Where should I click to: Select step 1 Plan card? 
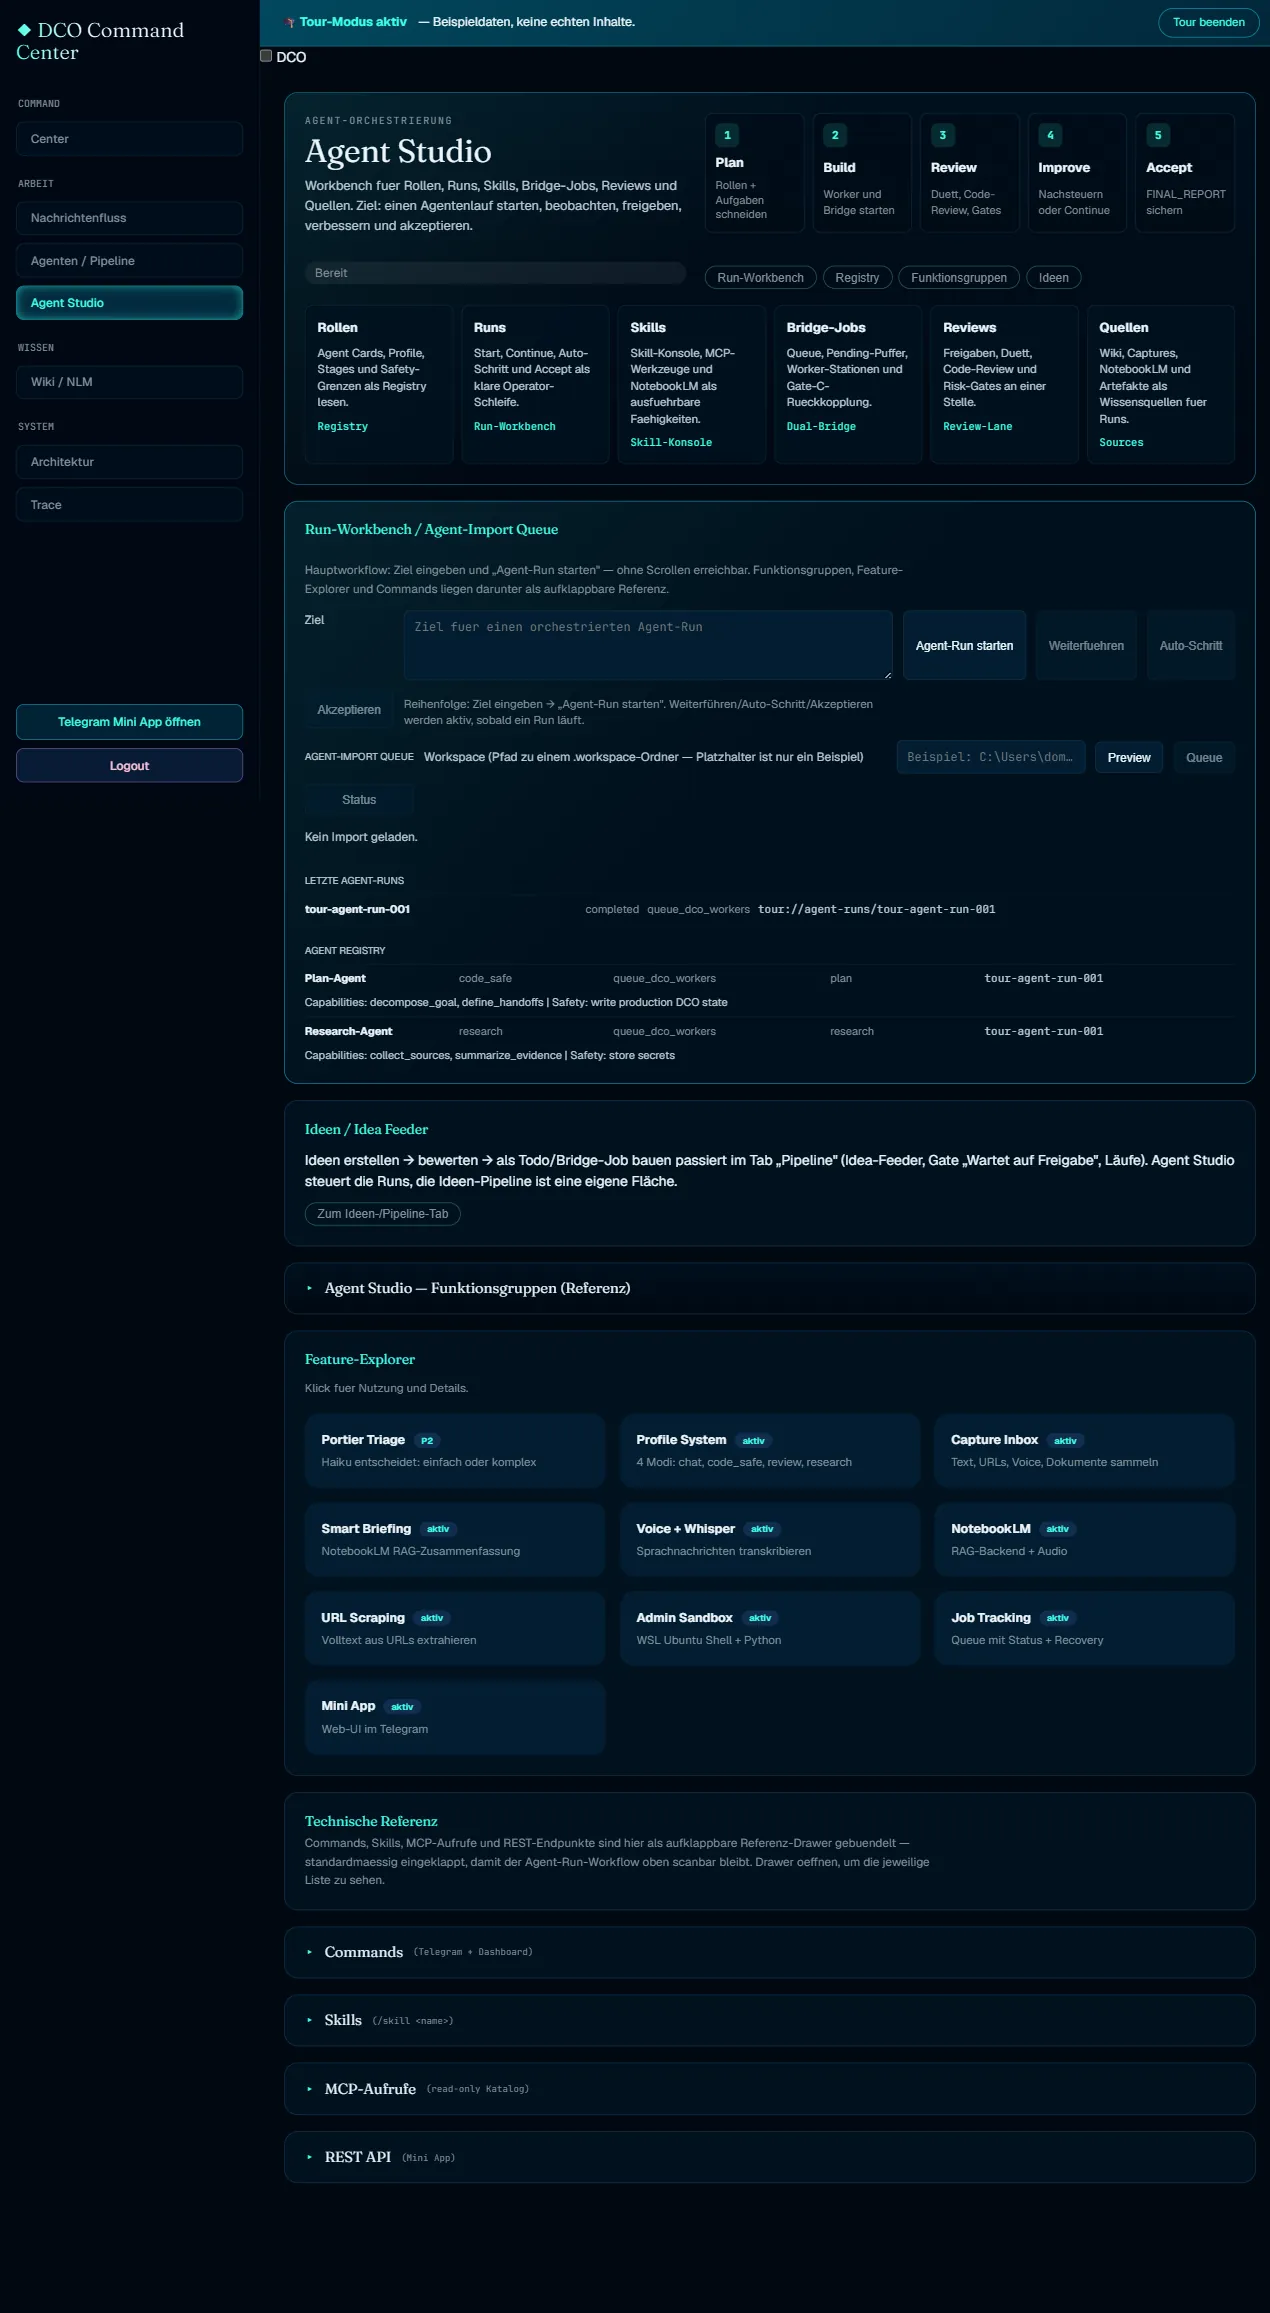[754, 173]
